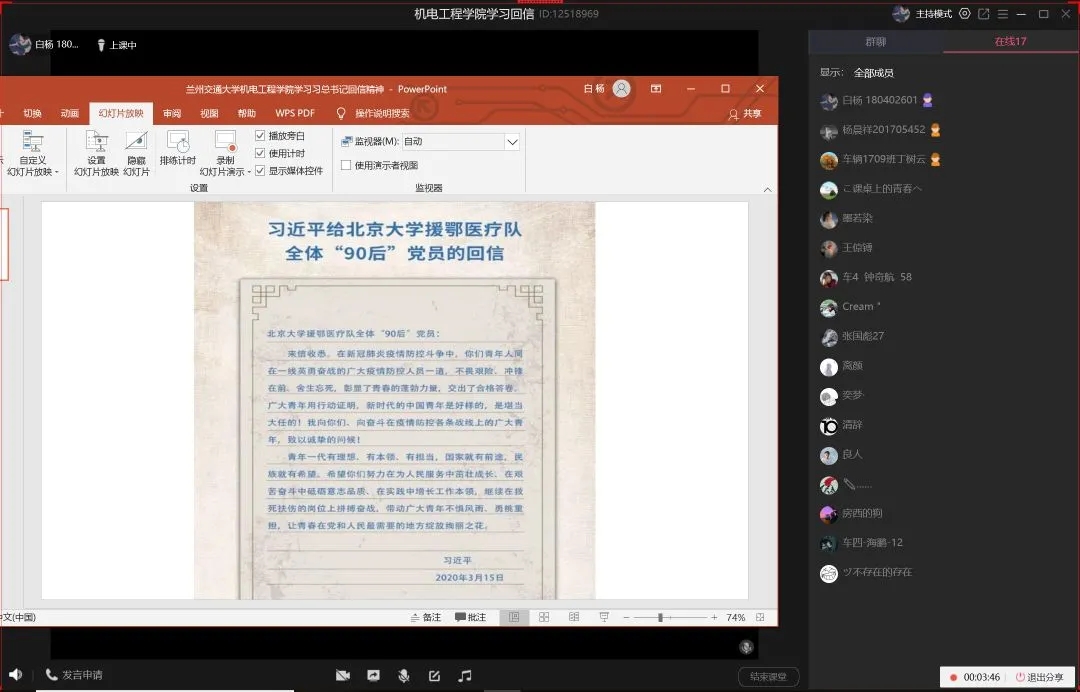Switch to the 群聊 chat tab
1080x692 pixels.
point(875,42)
